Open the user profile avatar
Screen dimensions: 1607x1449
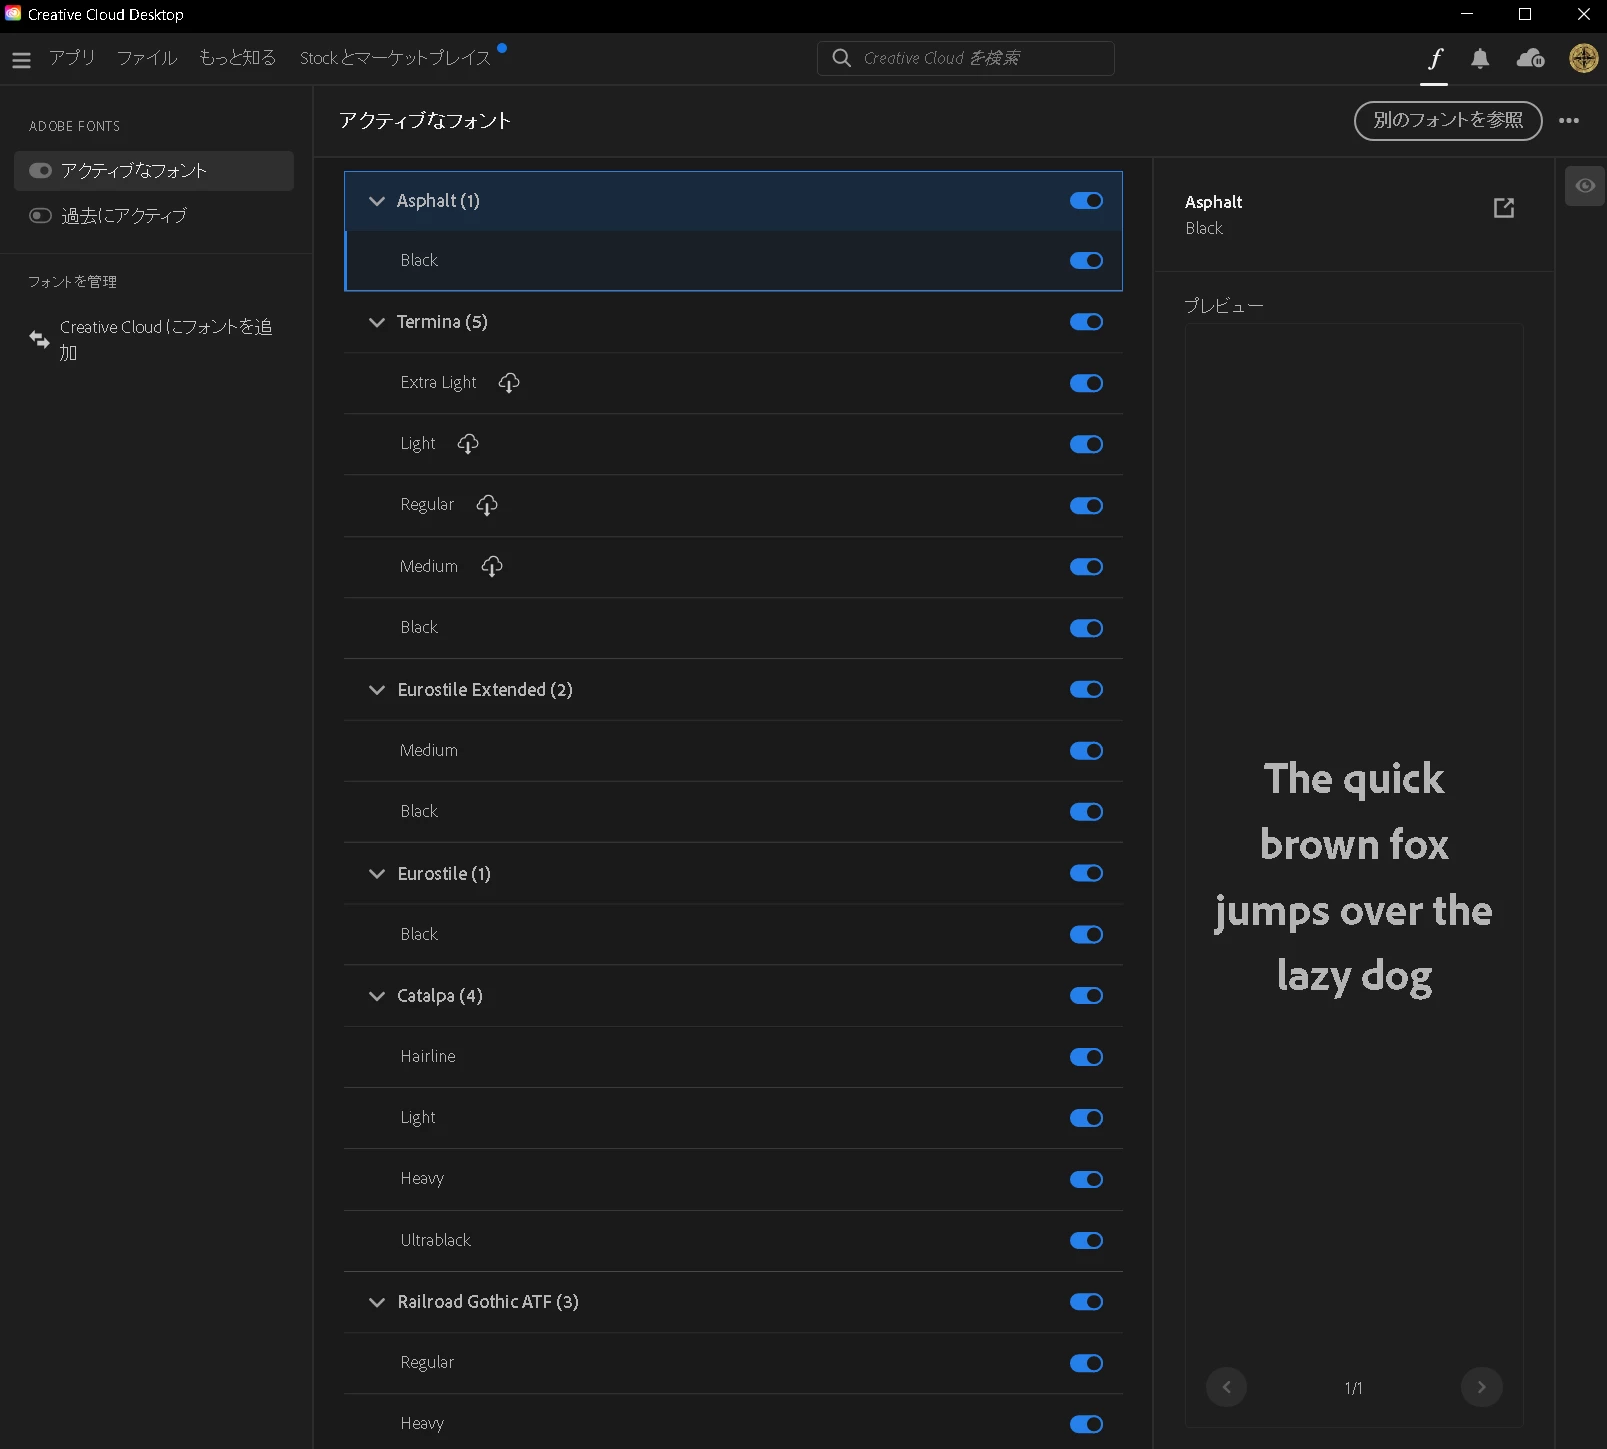[1583, 58]
